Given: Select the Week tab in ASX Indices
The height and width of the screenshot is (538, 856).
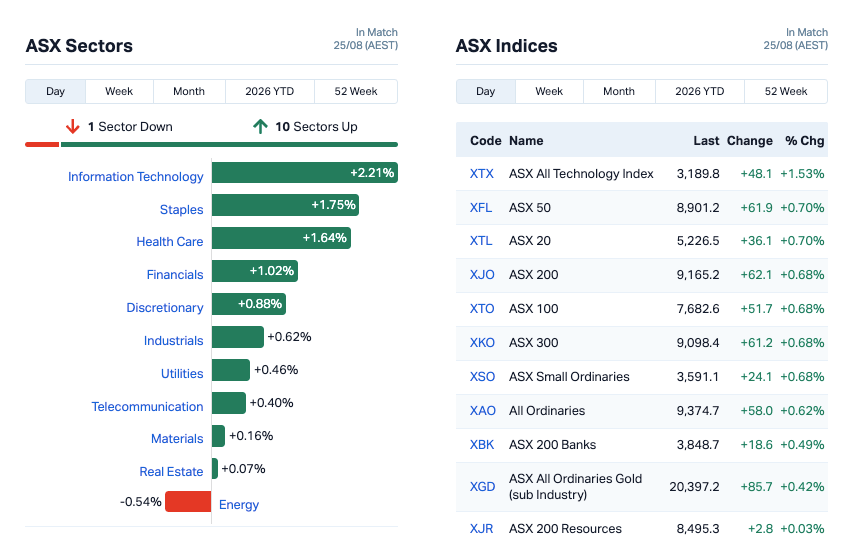Looking at the screenshot, I should (549, 91).
